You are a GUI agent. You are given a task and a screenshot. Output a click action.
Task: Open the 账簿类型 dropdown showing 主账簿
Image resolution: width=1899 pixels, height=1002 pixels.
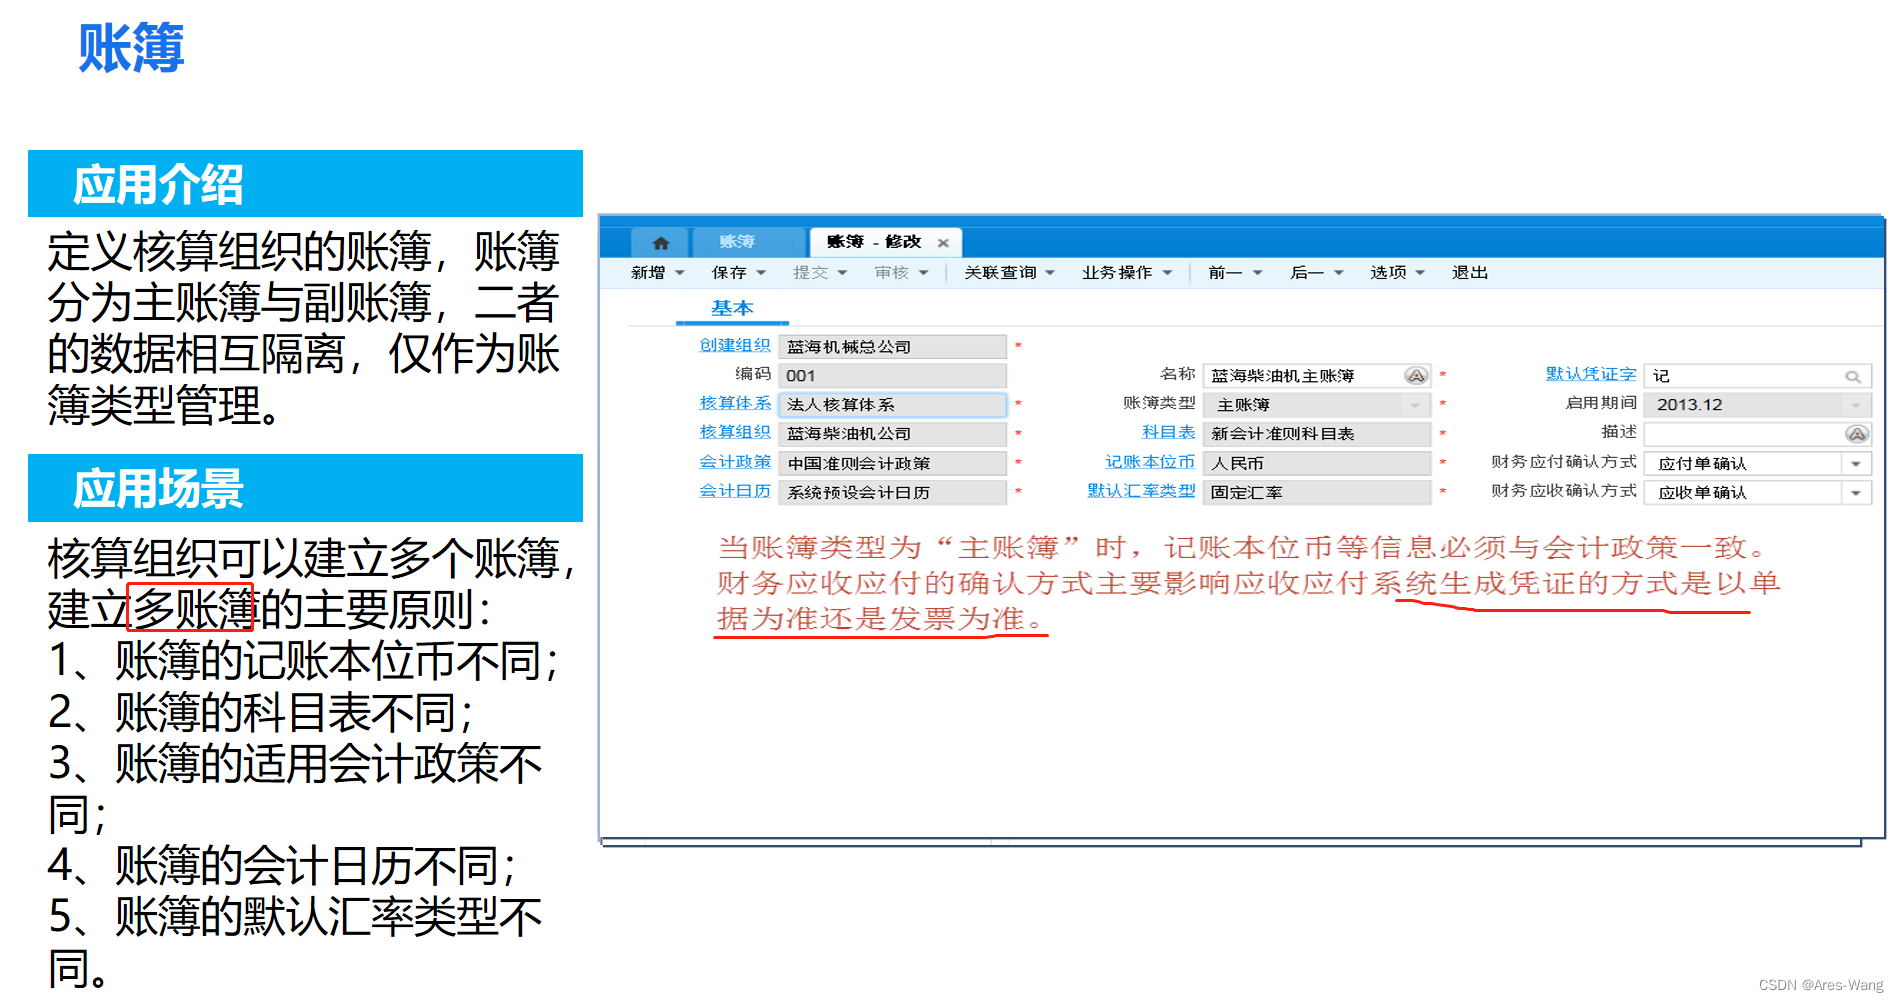pyautogui.click(x=1414, y=404)
